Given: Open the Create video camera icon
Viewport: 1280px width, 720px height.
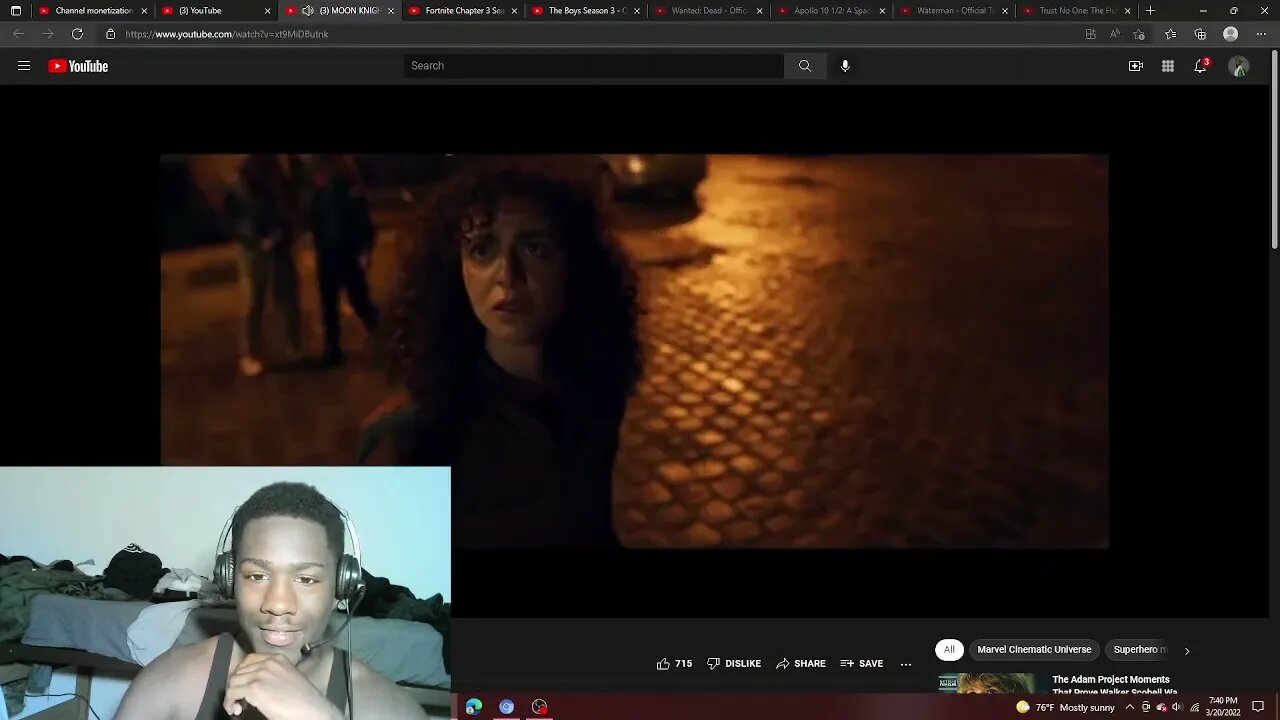Looking at the screenshot, I should [x=1135, y=66].
